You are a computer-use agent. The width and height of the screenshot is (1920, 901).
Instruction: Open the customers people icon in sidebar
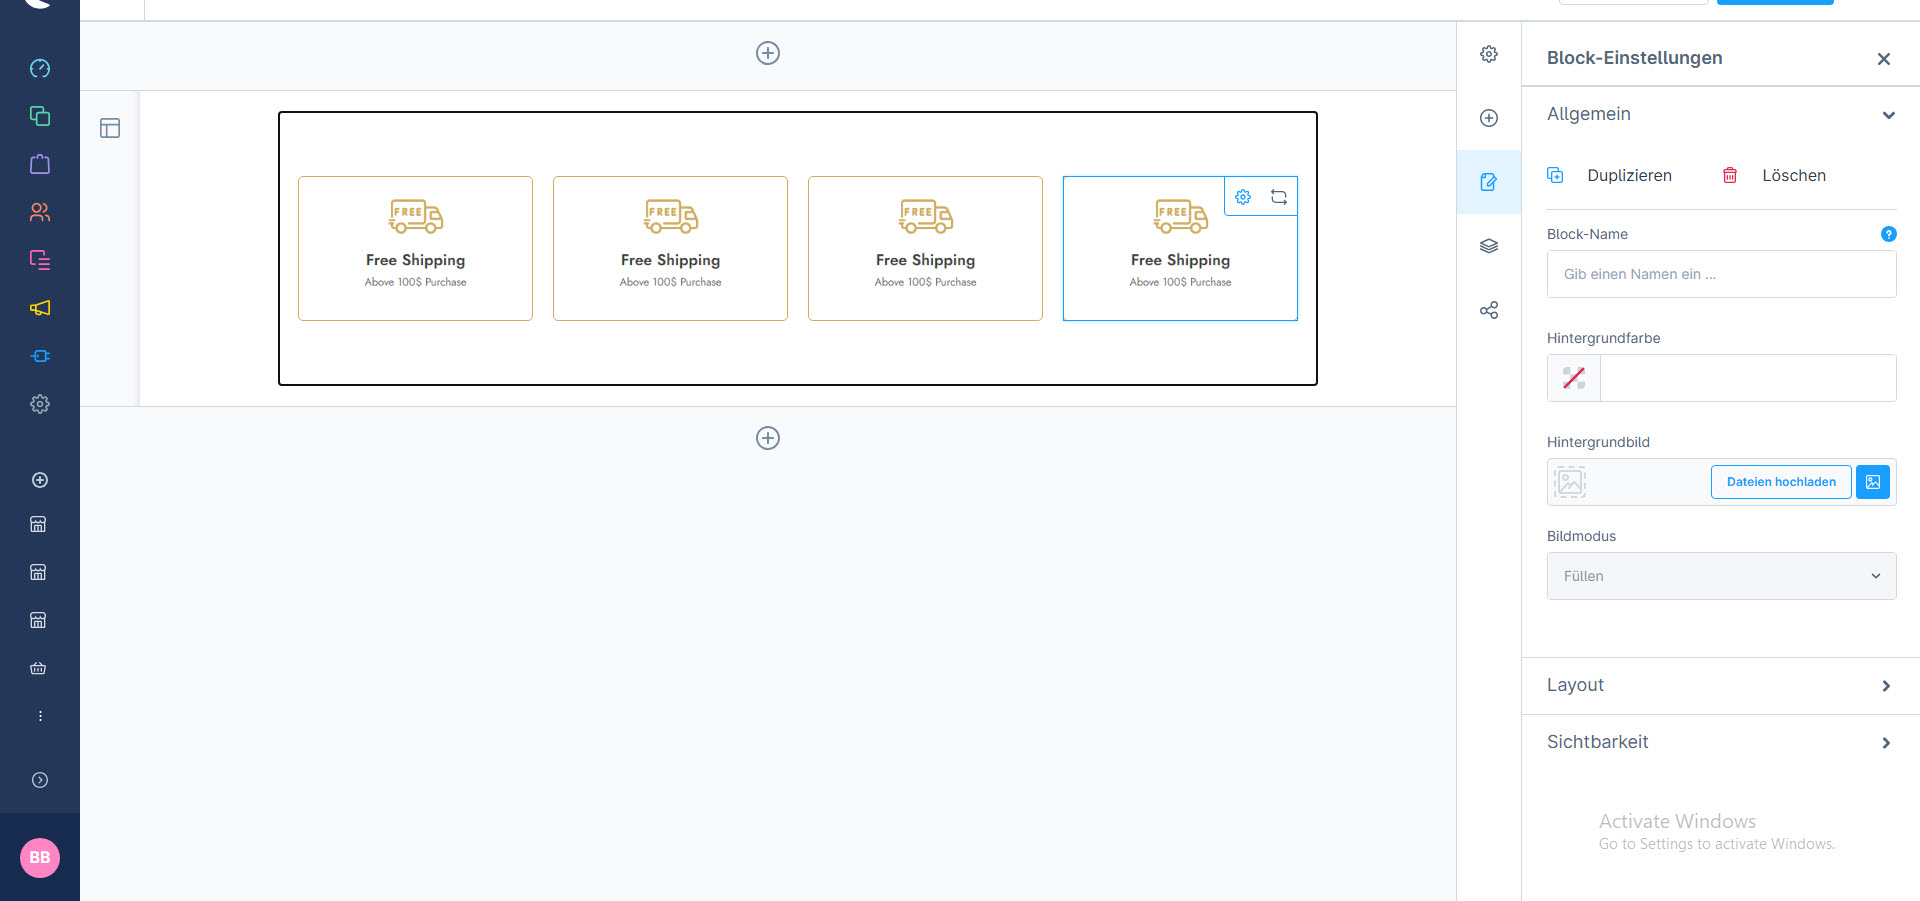tap(40, 212)
